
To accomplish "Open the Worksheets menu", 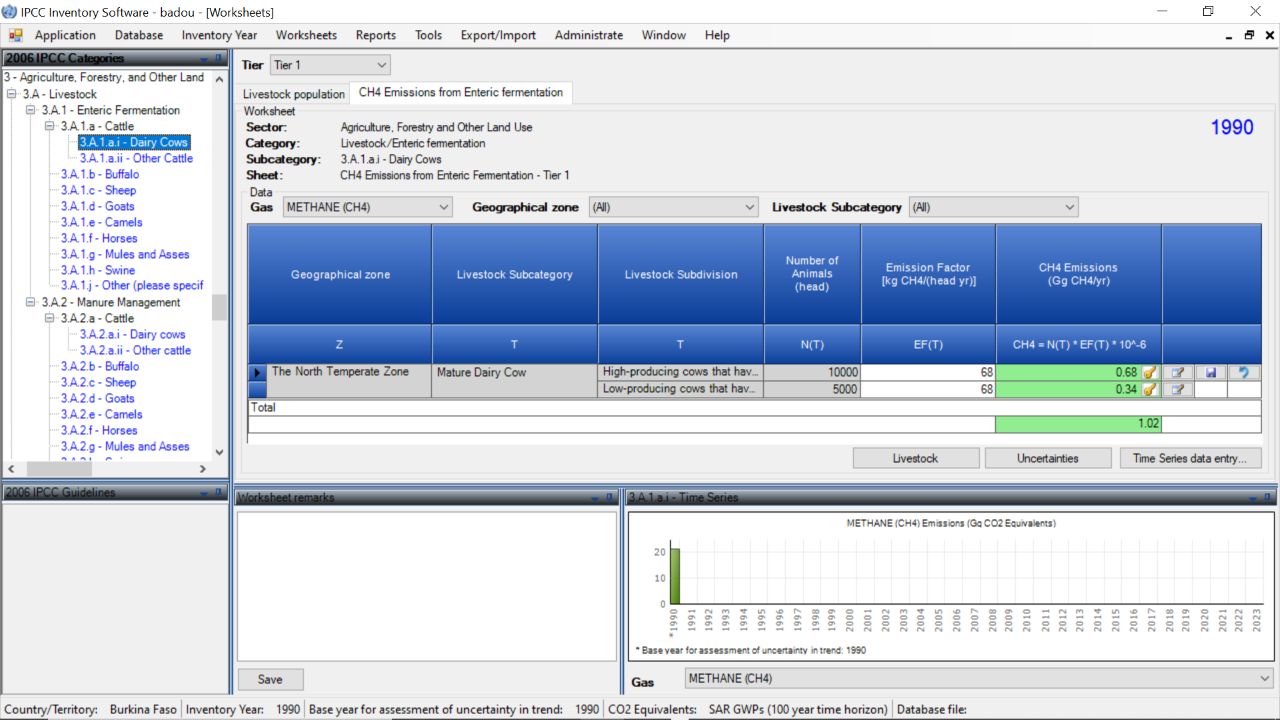I will coord(306,35).
